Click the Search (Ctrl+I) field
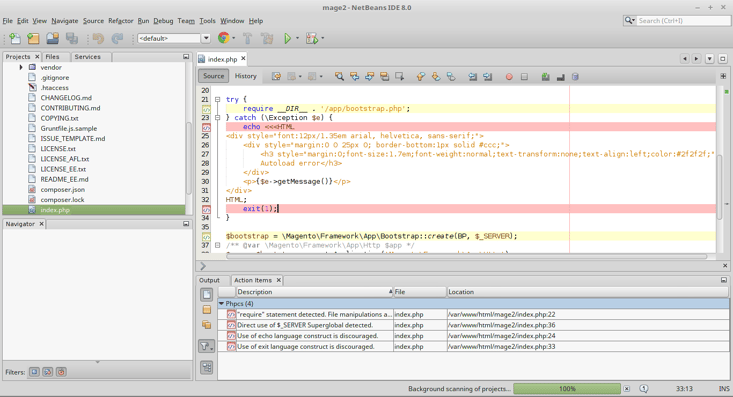The width and height of the screenshot is (733, 397). tap(682, 21)
